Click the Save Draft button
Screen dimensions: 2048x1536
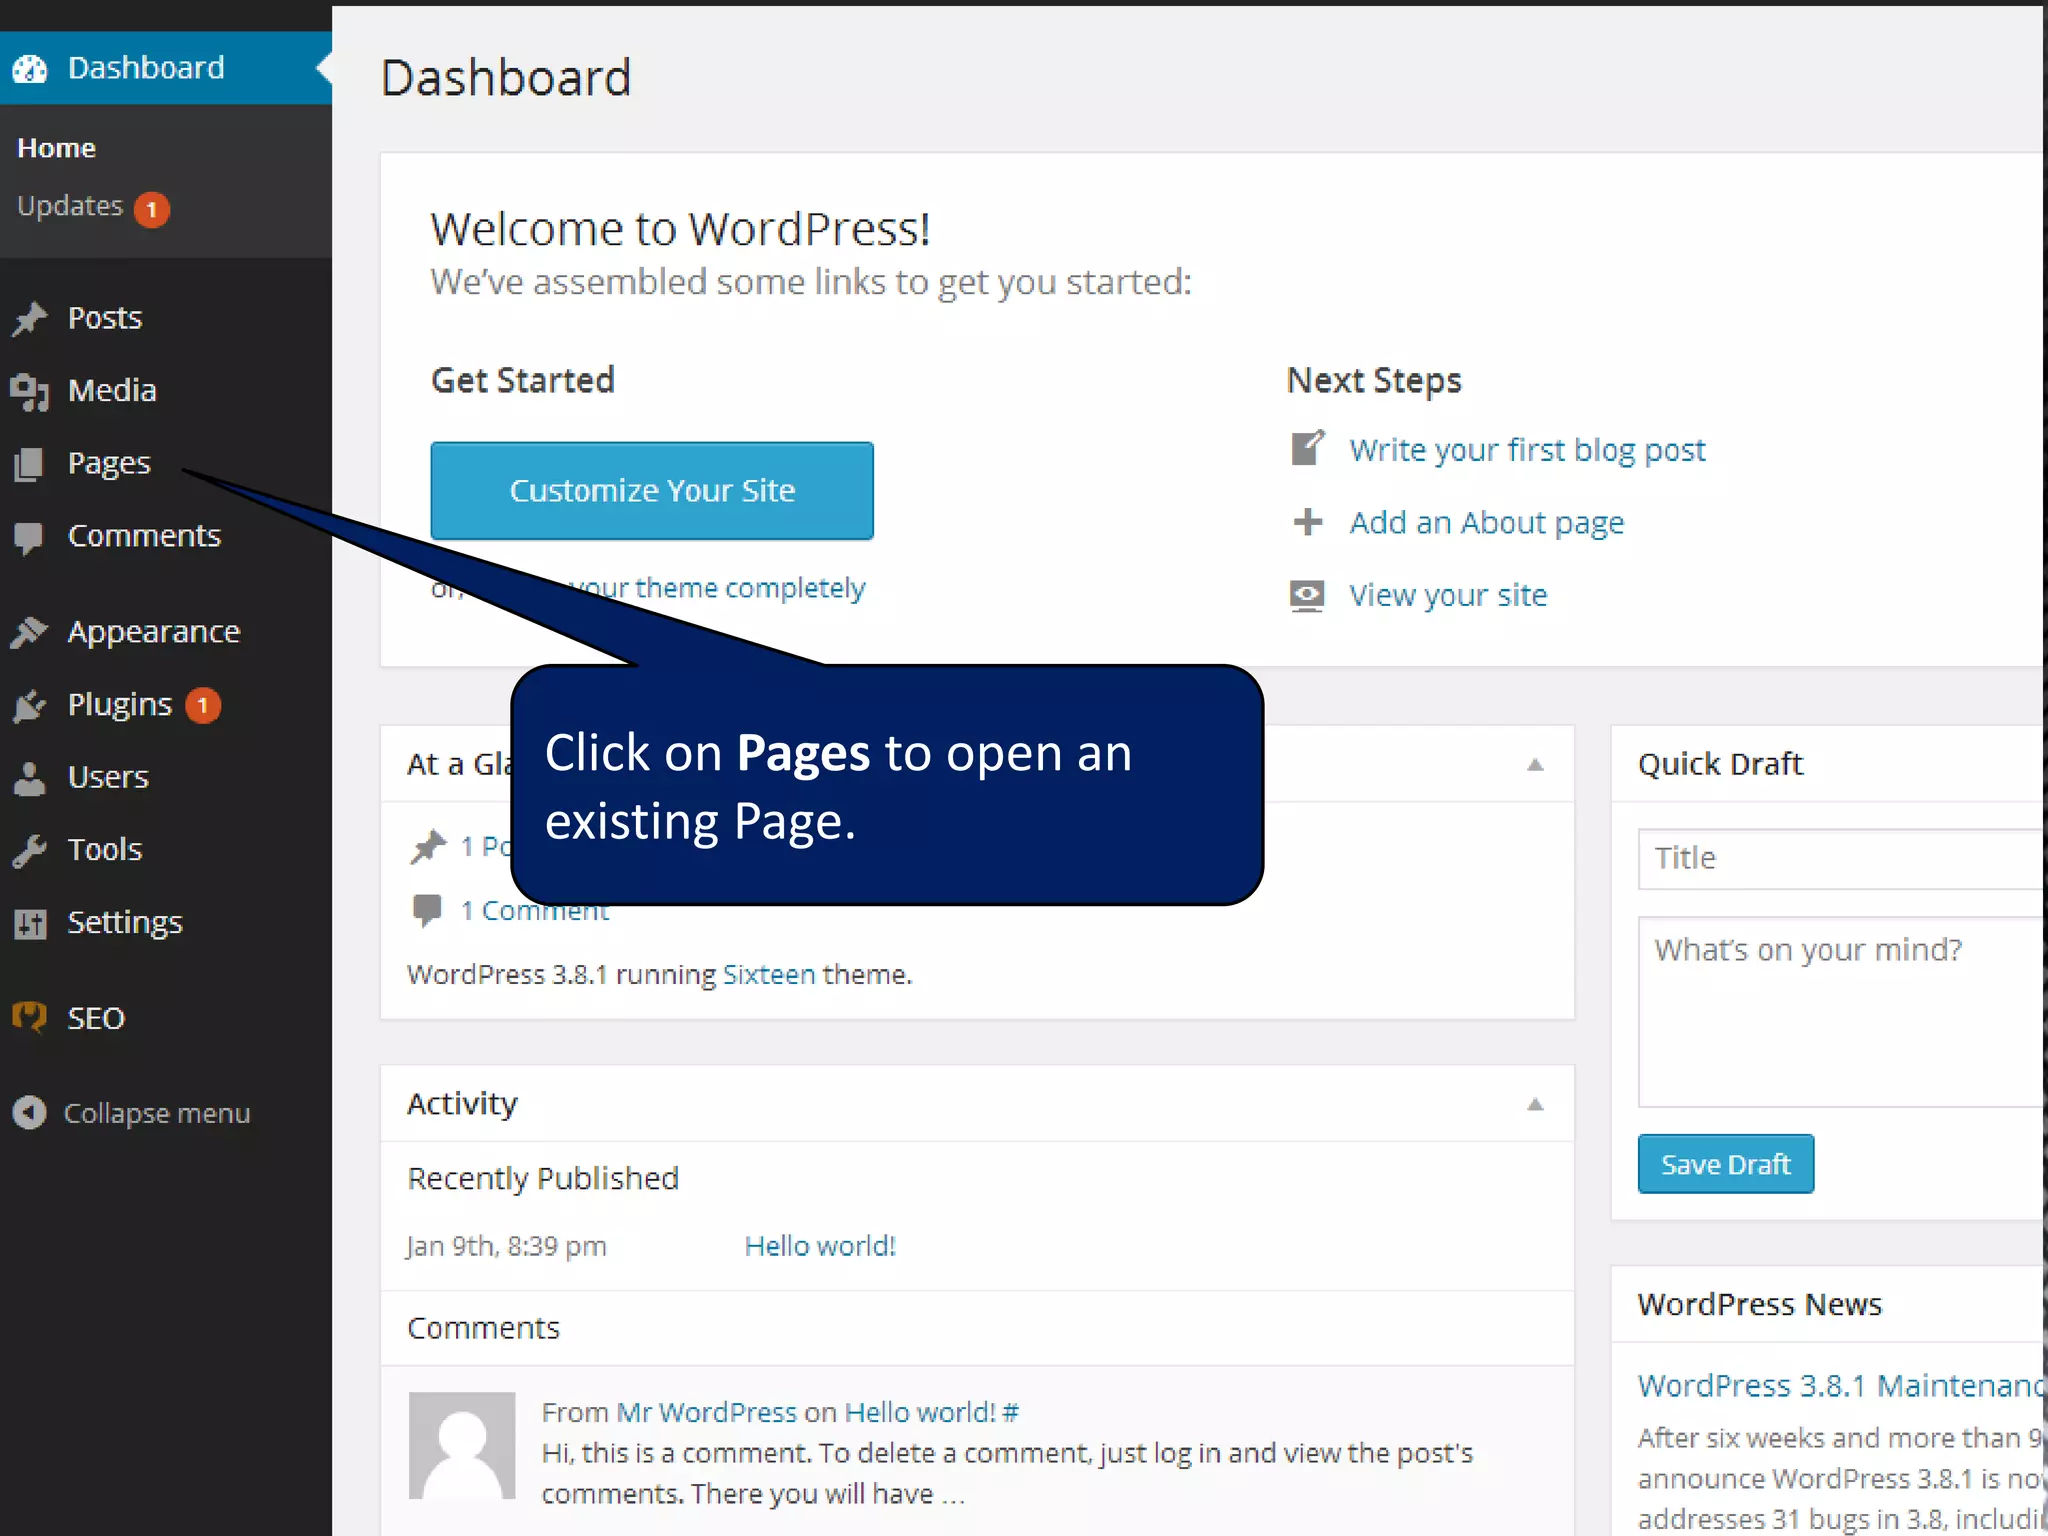pyautogui.click(x=1725, y=1164)
